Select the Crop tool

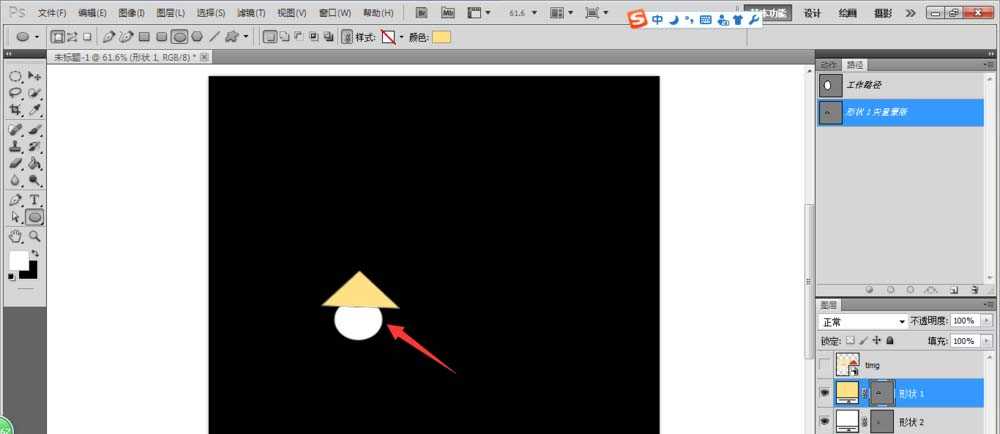coord(15,110)
